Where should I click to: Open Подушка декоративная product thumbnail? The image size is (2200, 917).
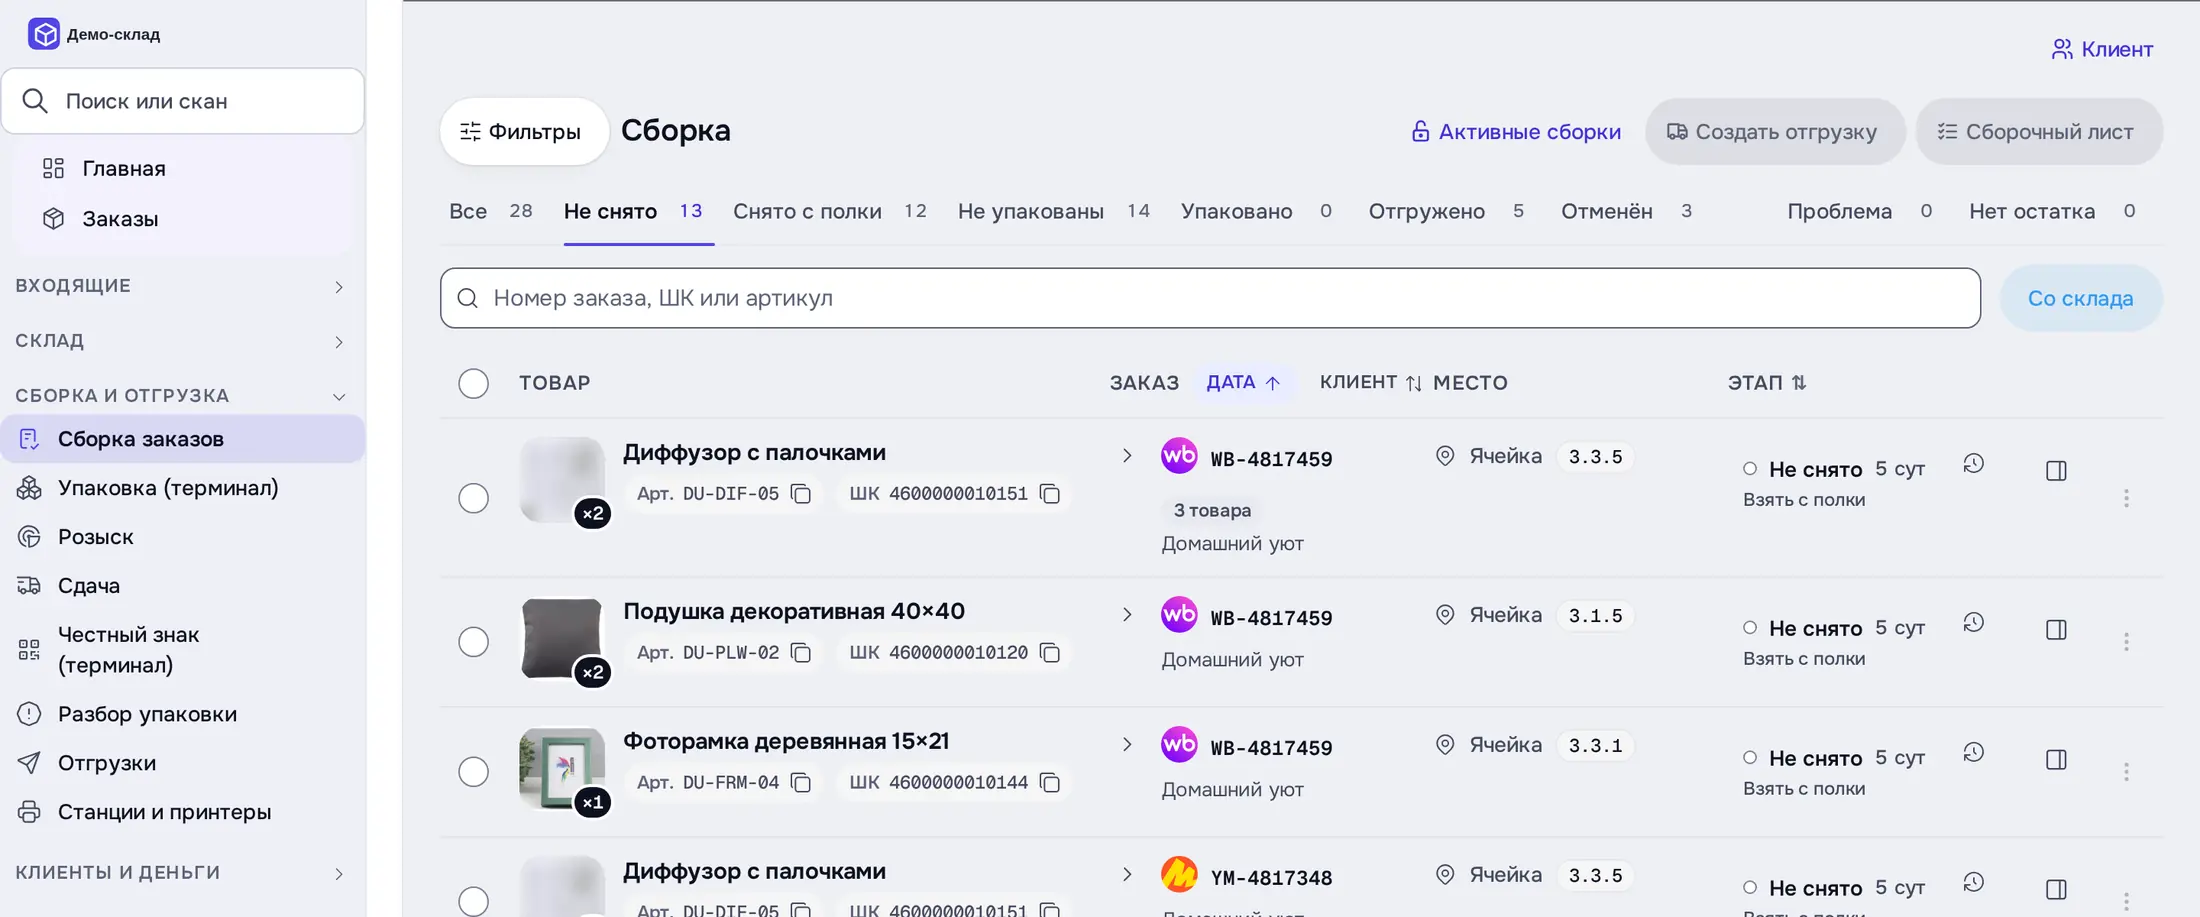[562, 638]
